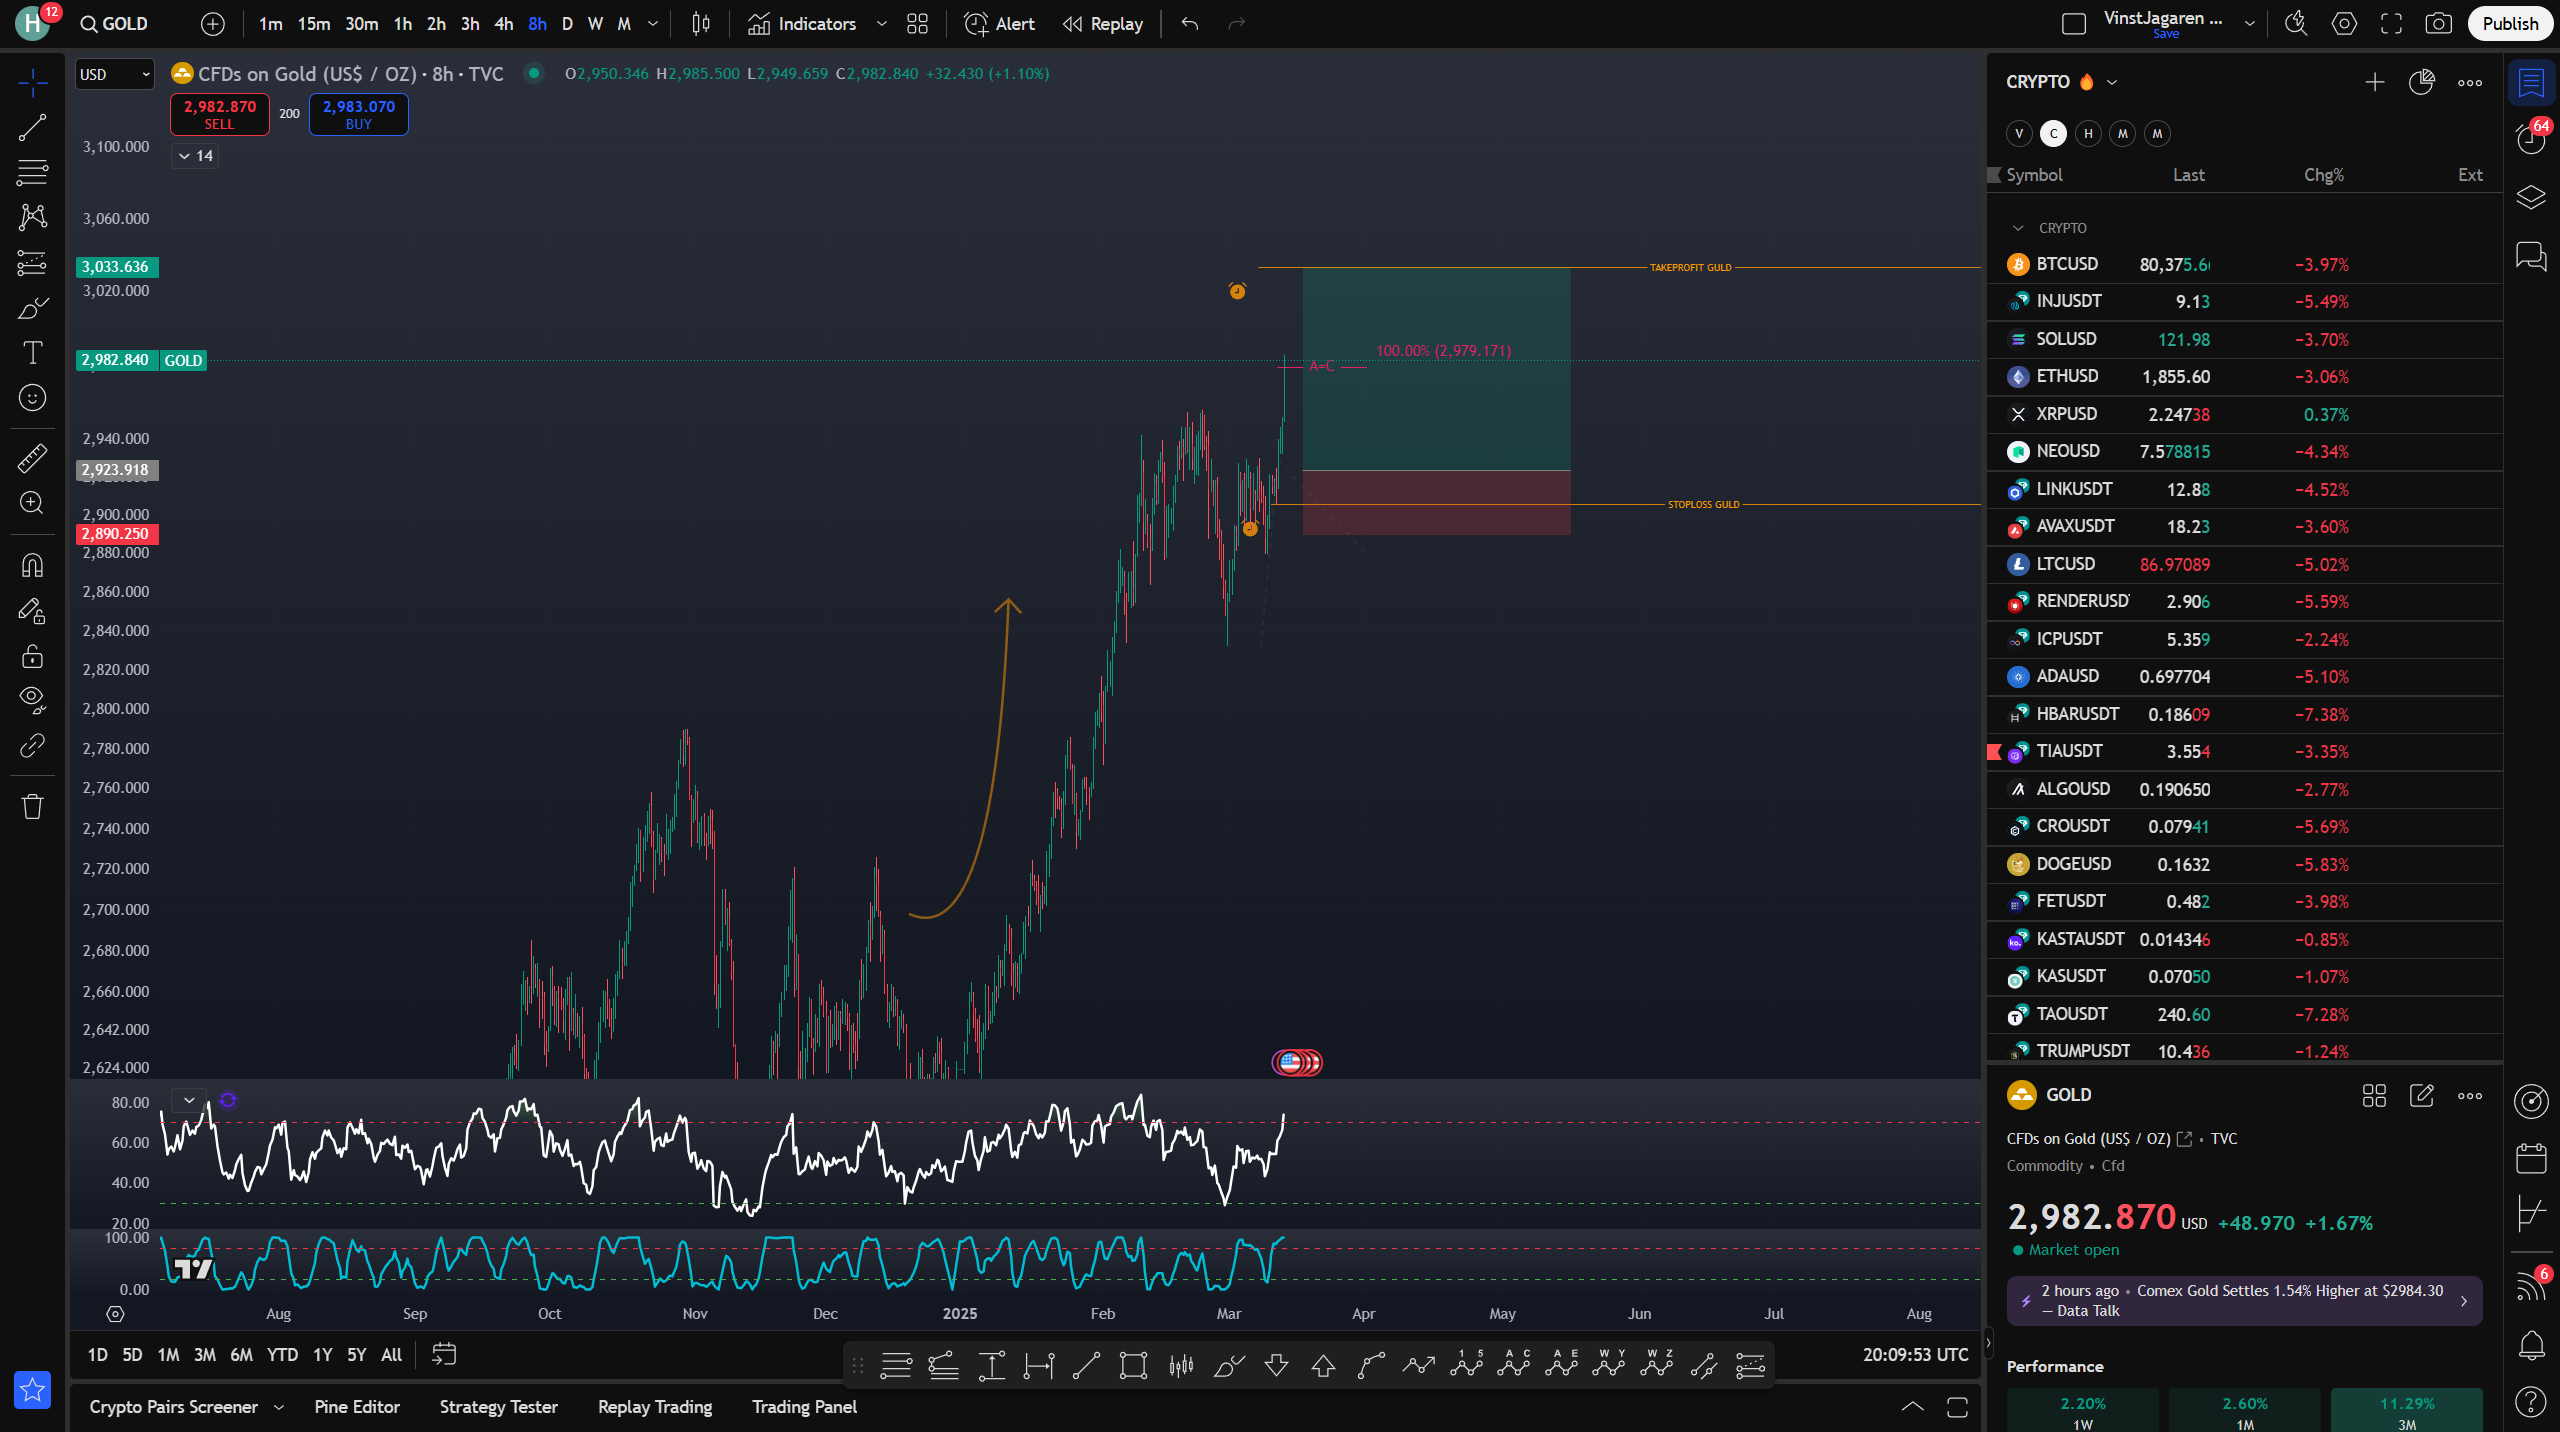Click the red 2,890.250 price label

pos(116,534)
